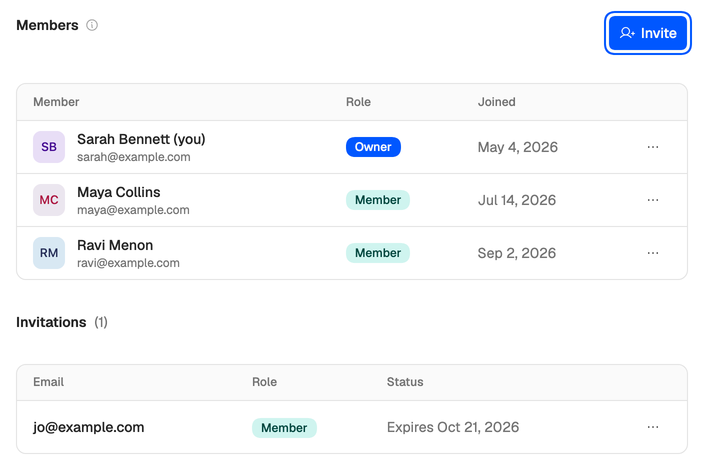Click the Invitations heading
This screenshot has width=704, height=470.
pos(51,322)
